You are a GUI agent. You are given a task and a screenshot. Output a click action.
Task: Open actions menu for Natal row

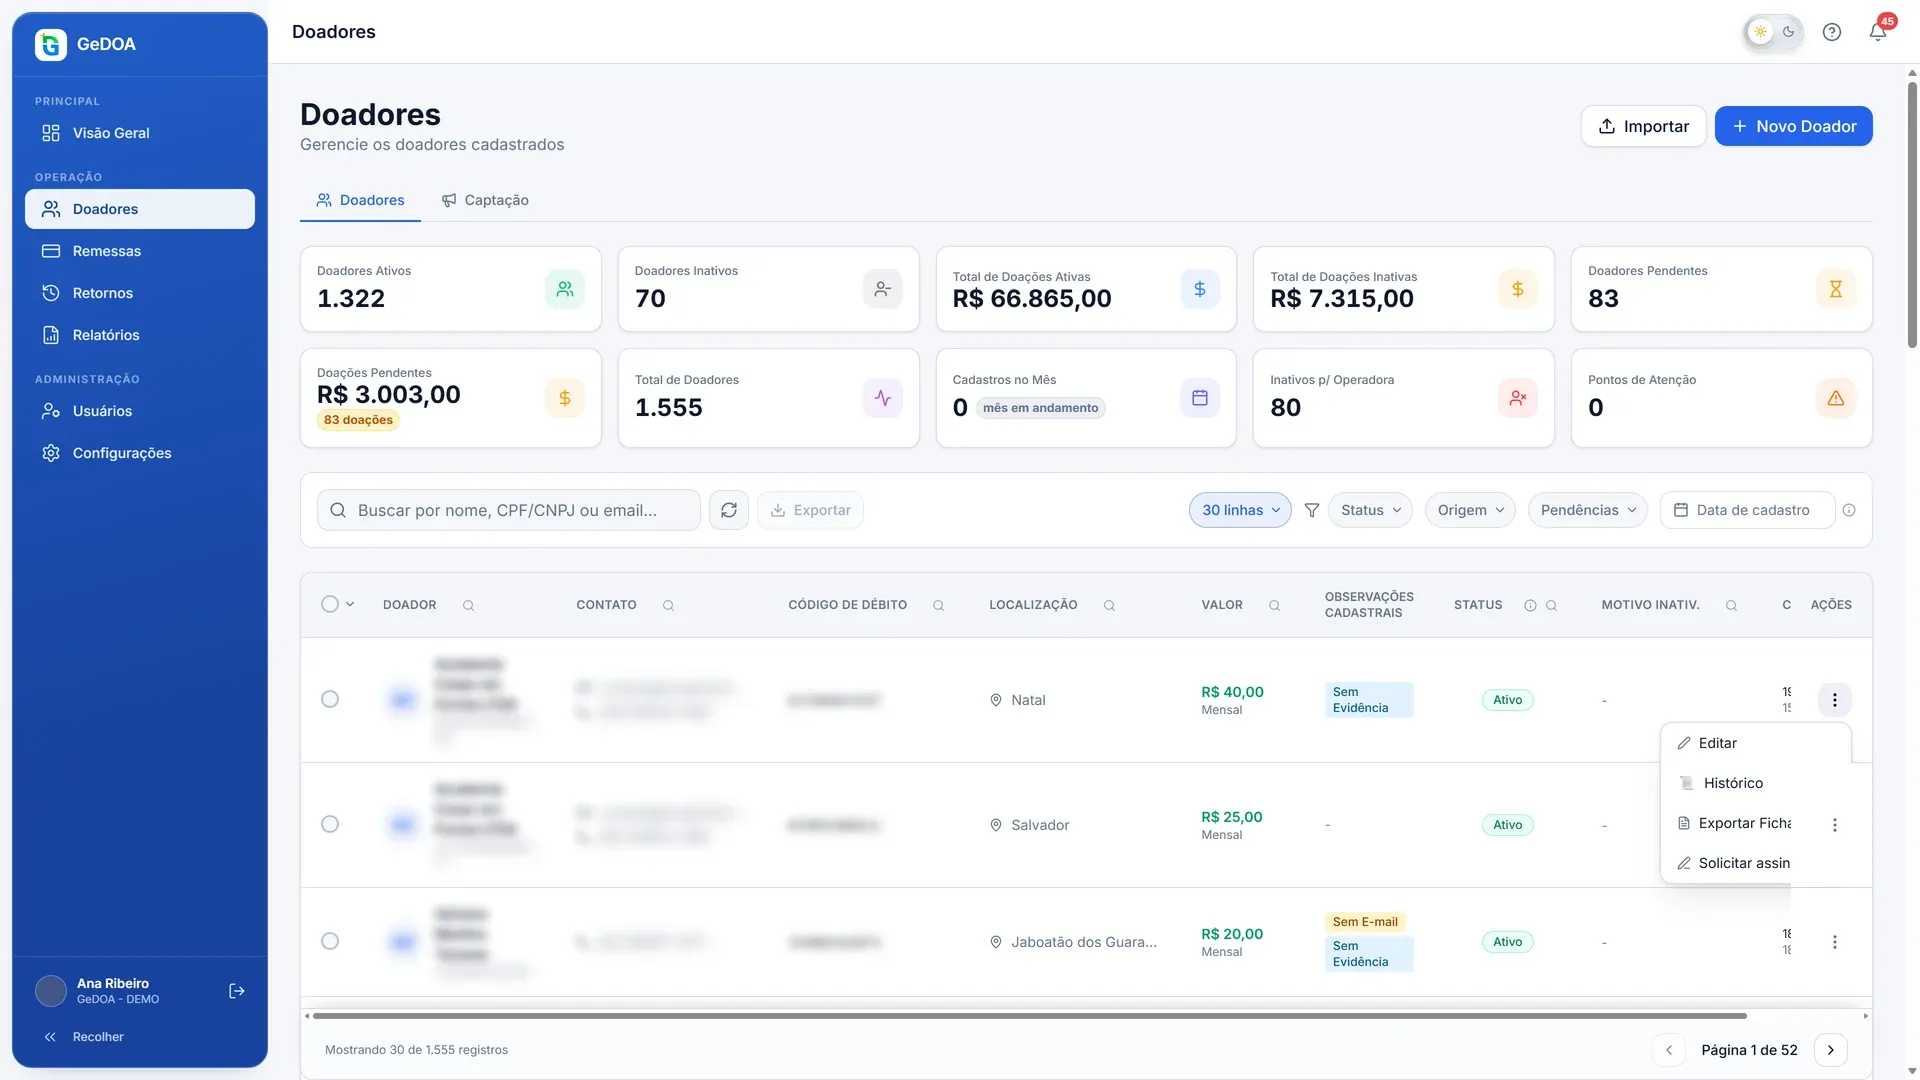1834,700
